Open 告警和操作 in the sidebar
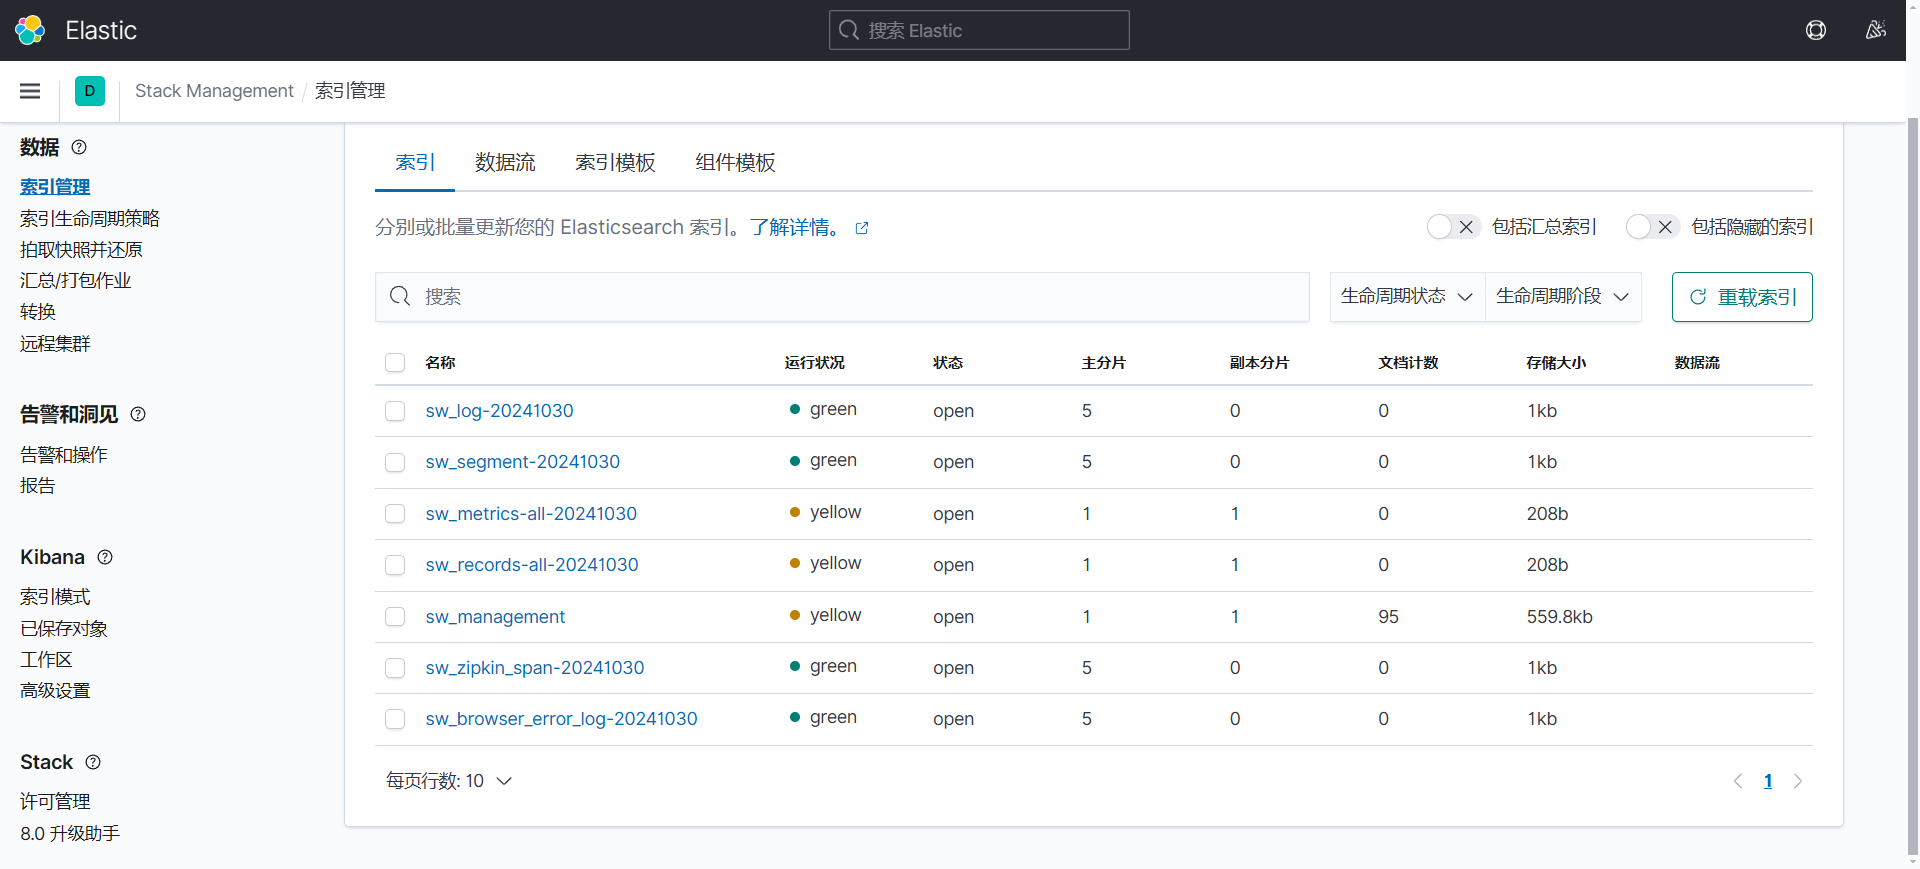The image size is (1920, 869). 64,455
